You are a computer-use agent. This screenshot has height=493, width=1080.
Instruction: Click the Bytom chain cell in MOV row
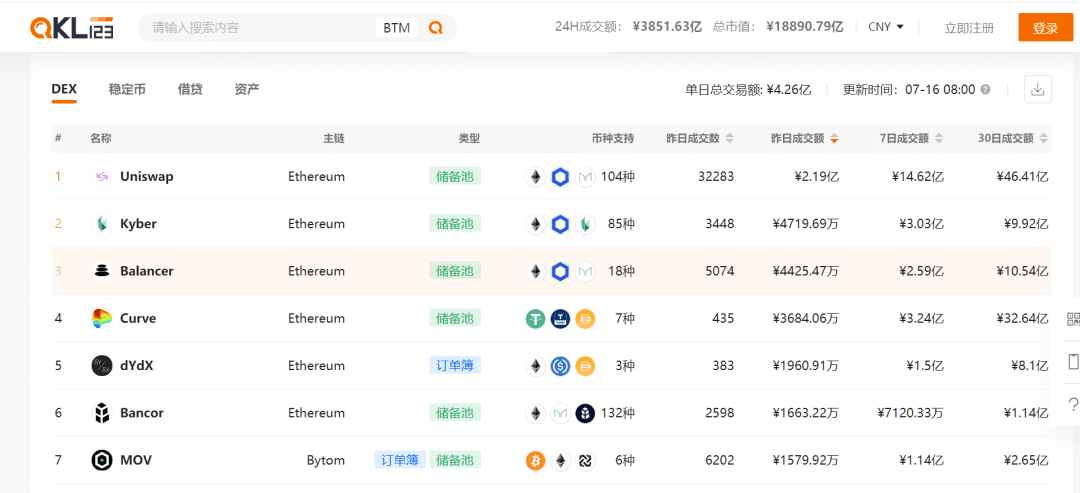tap(326, 460)
